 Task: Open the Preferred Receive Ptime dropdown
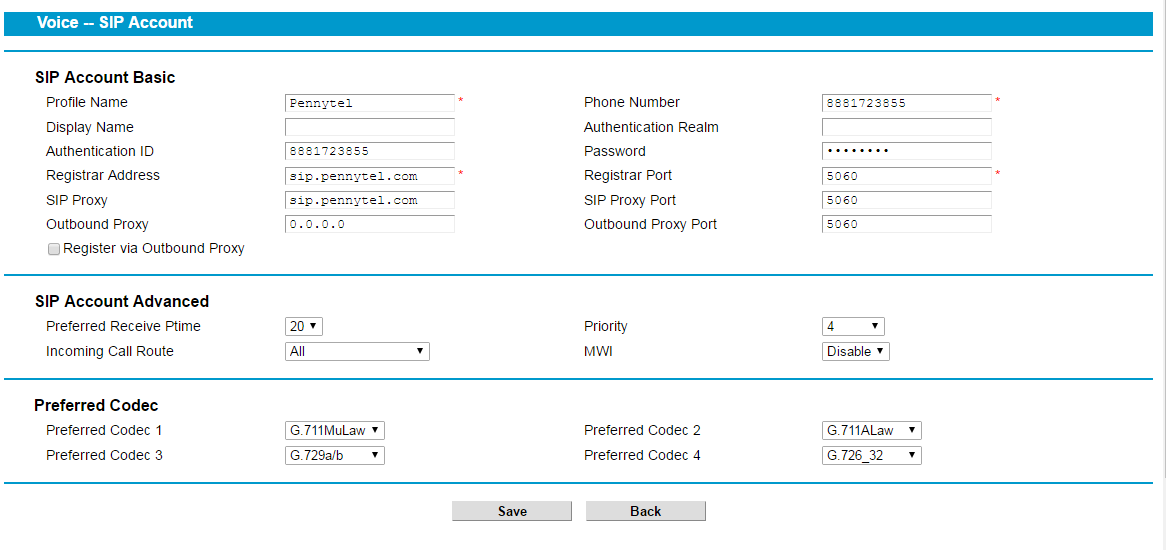[303, 326]
